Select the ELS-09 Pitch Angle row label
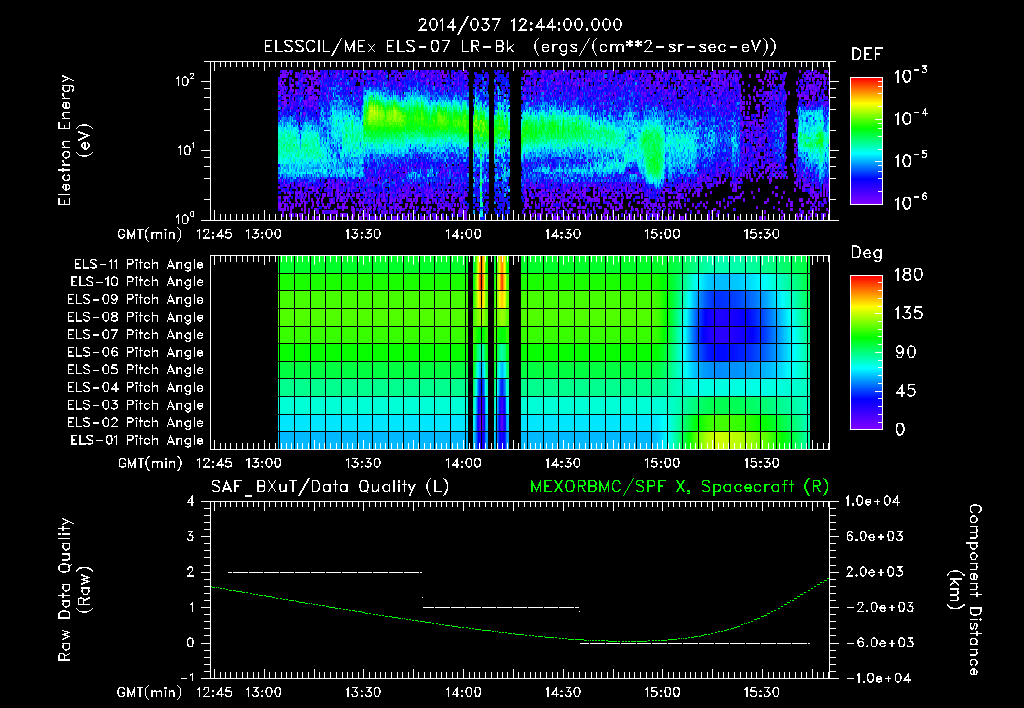Image resolution: width=1024 pixels, height=708 pixels. tap(136, 300)
